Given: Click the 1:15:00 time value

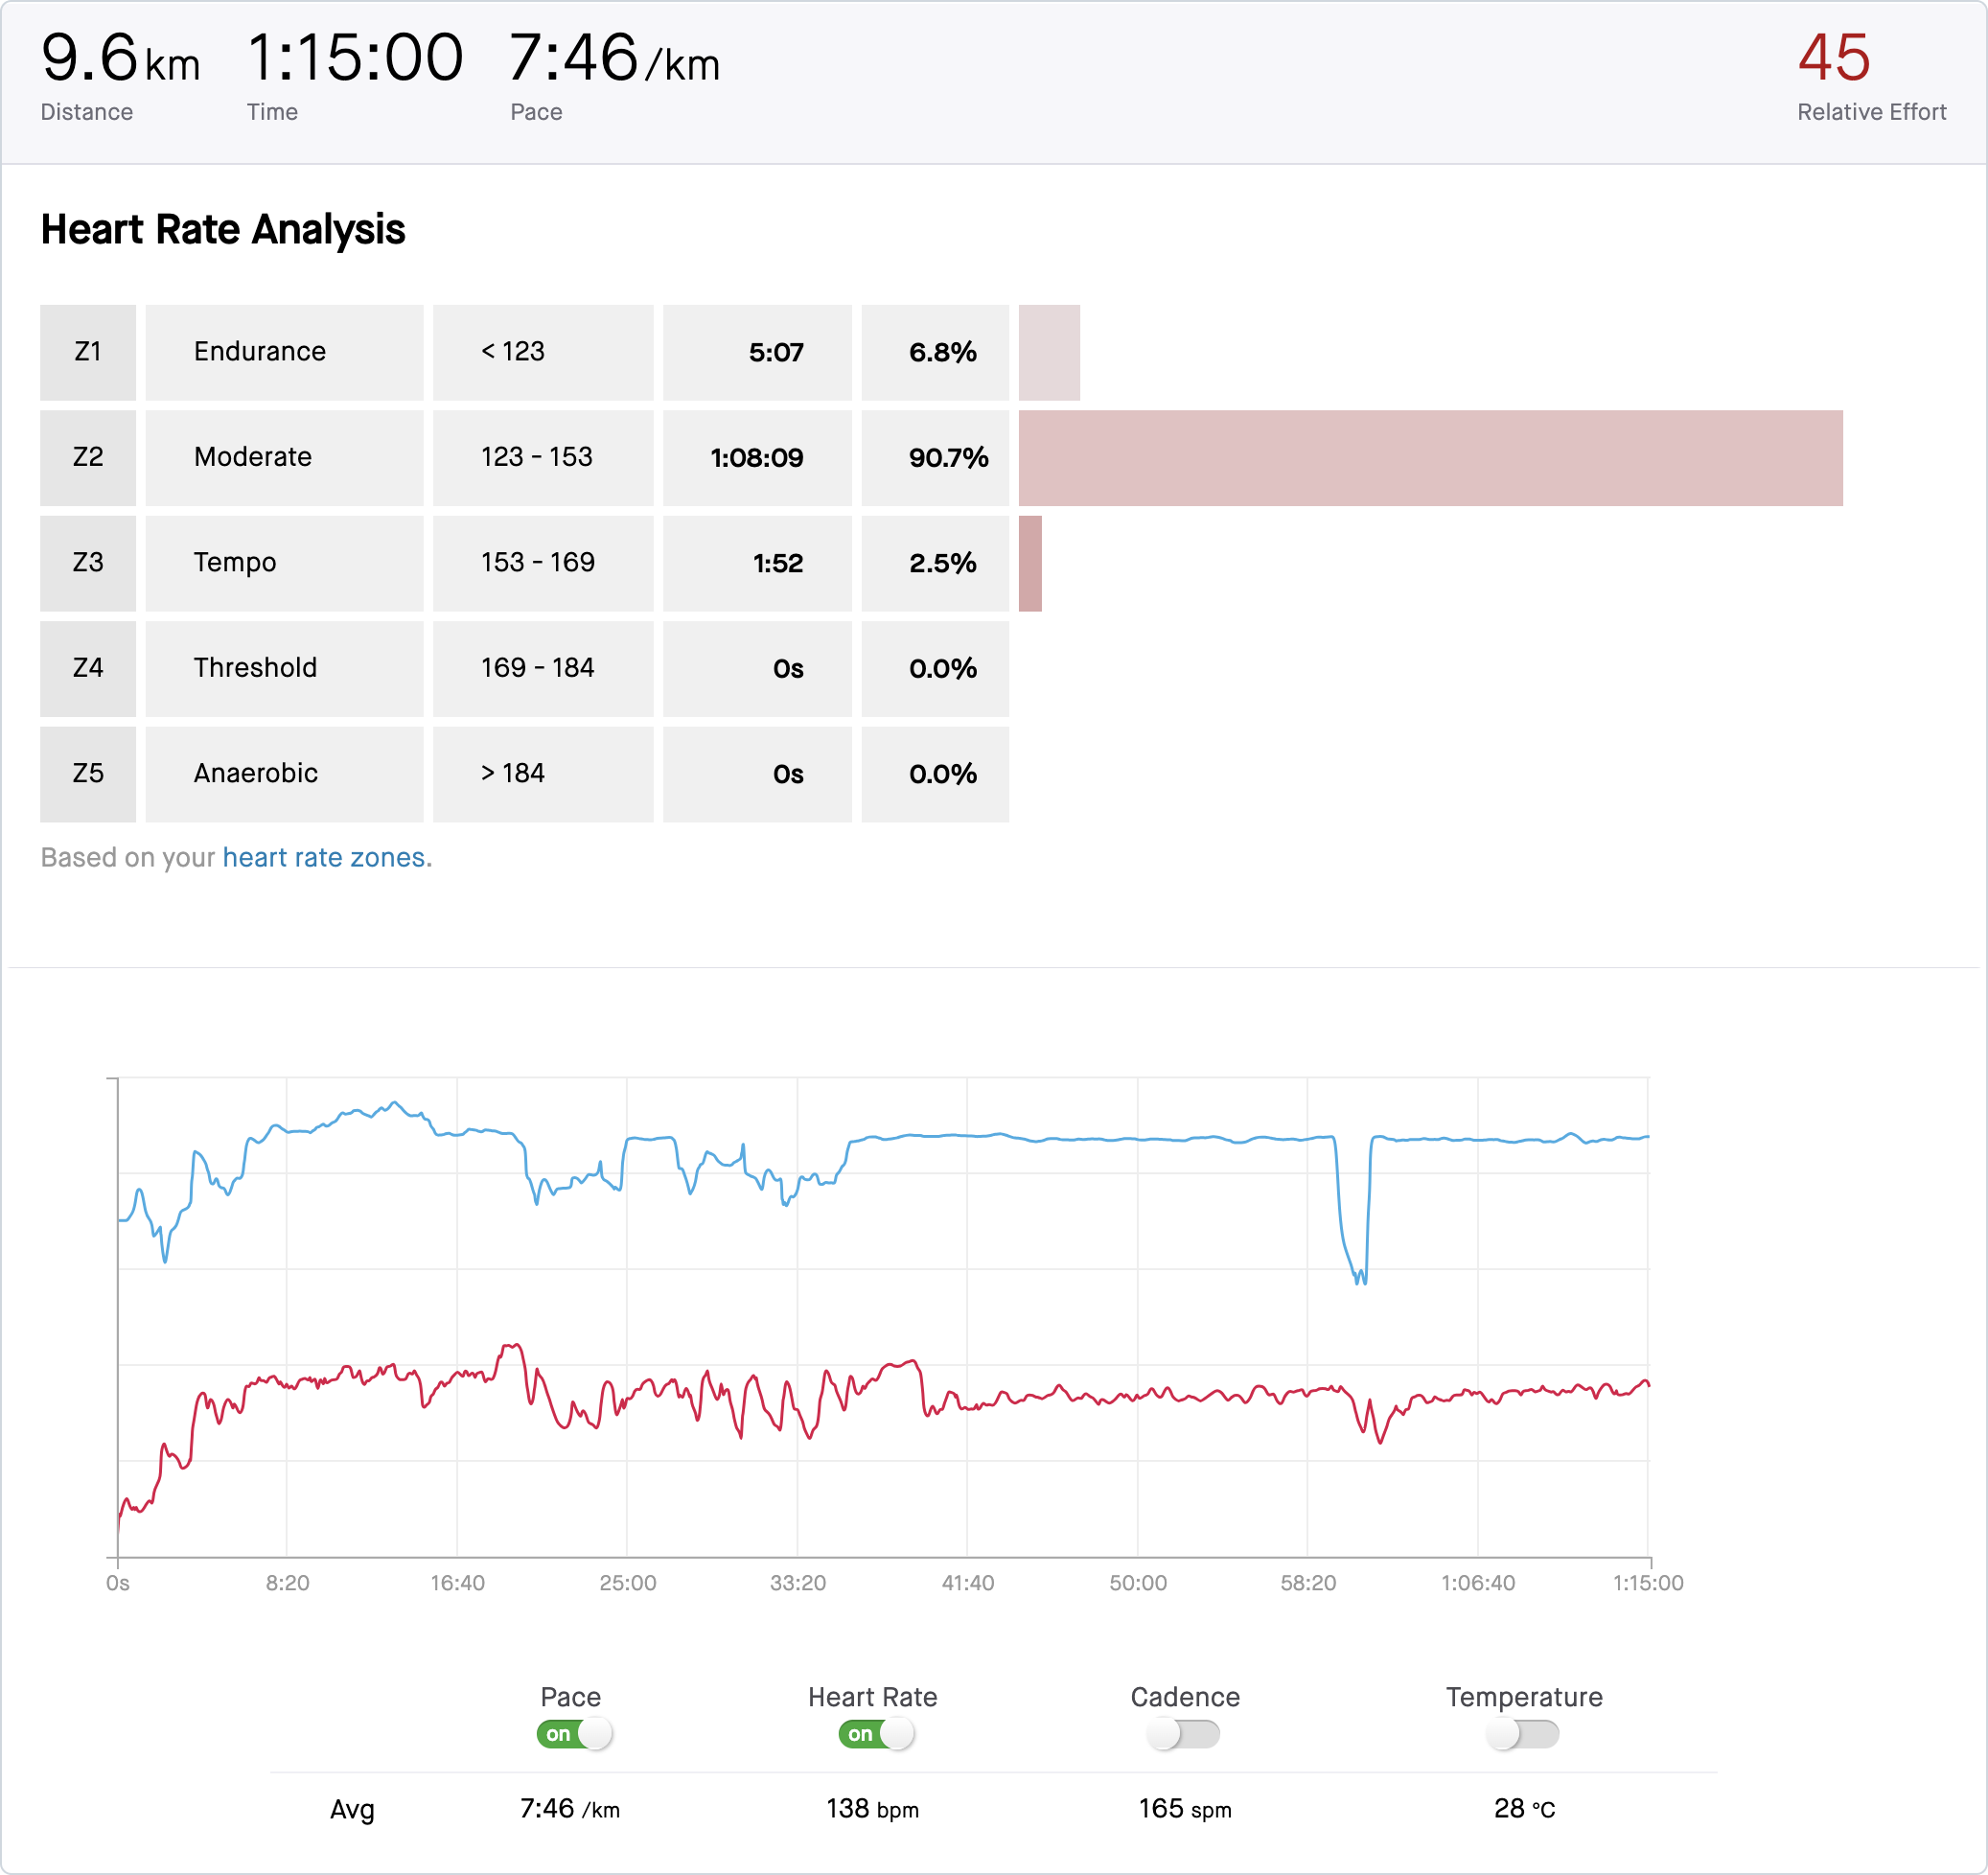Looking at the screenshot, I should click(355, 57).
